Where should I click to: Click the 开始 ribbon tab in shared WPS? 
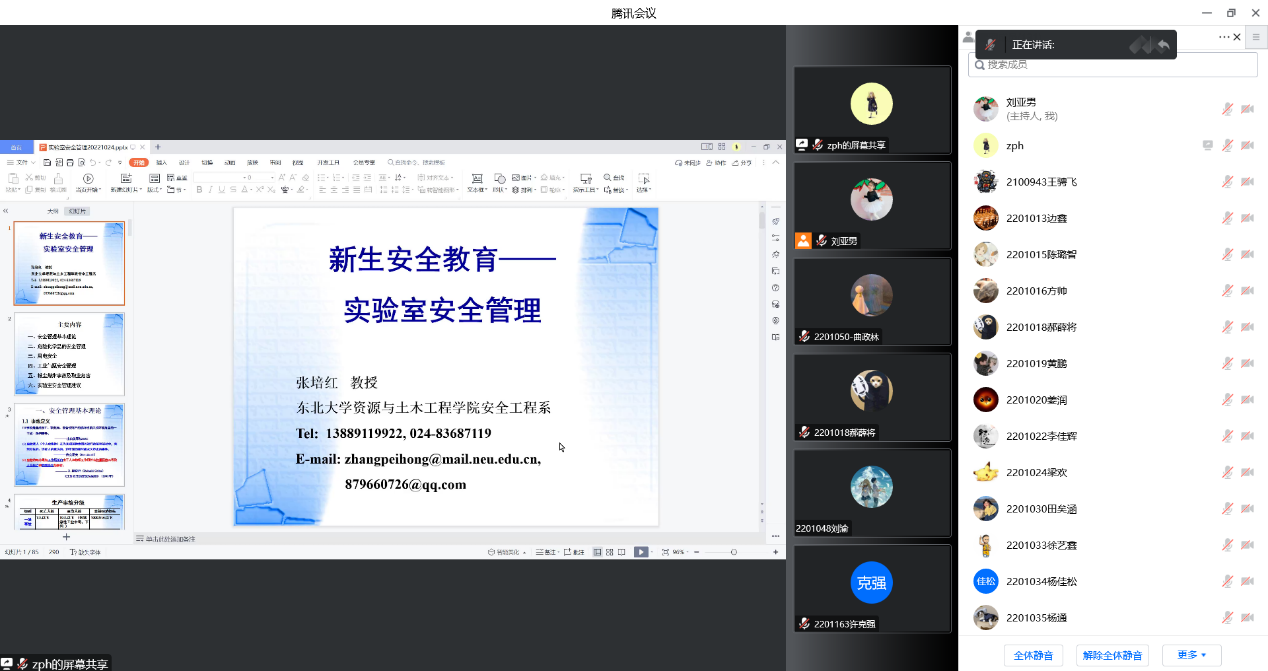pyautogui.click(x=138, y=162)
